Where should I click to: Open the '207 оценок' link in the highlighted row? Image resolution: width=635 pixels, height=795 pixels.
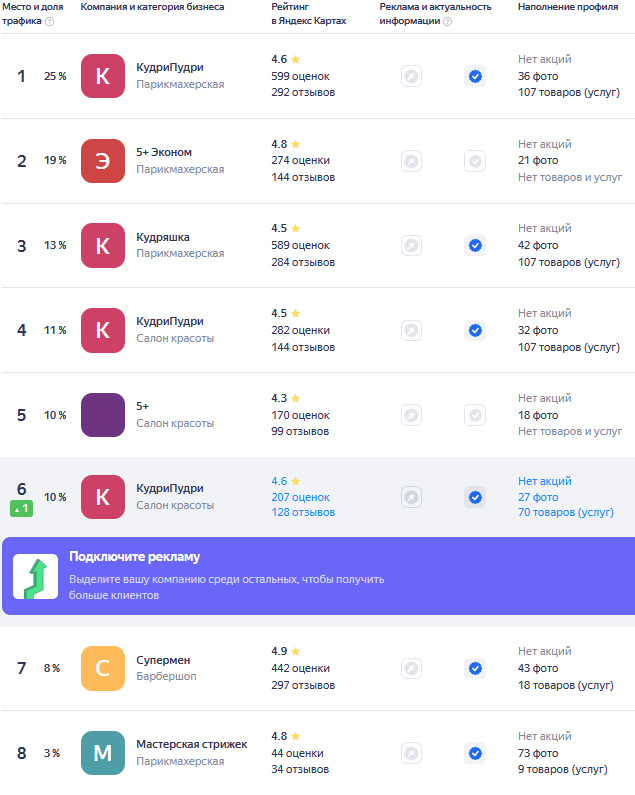pyautogui.click(x=300, y=497)
